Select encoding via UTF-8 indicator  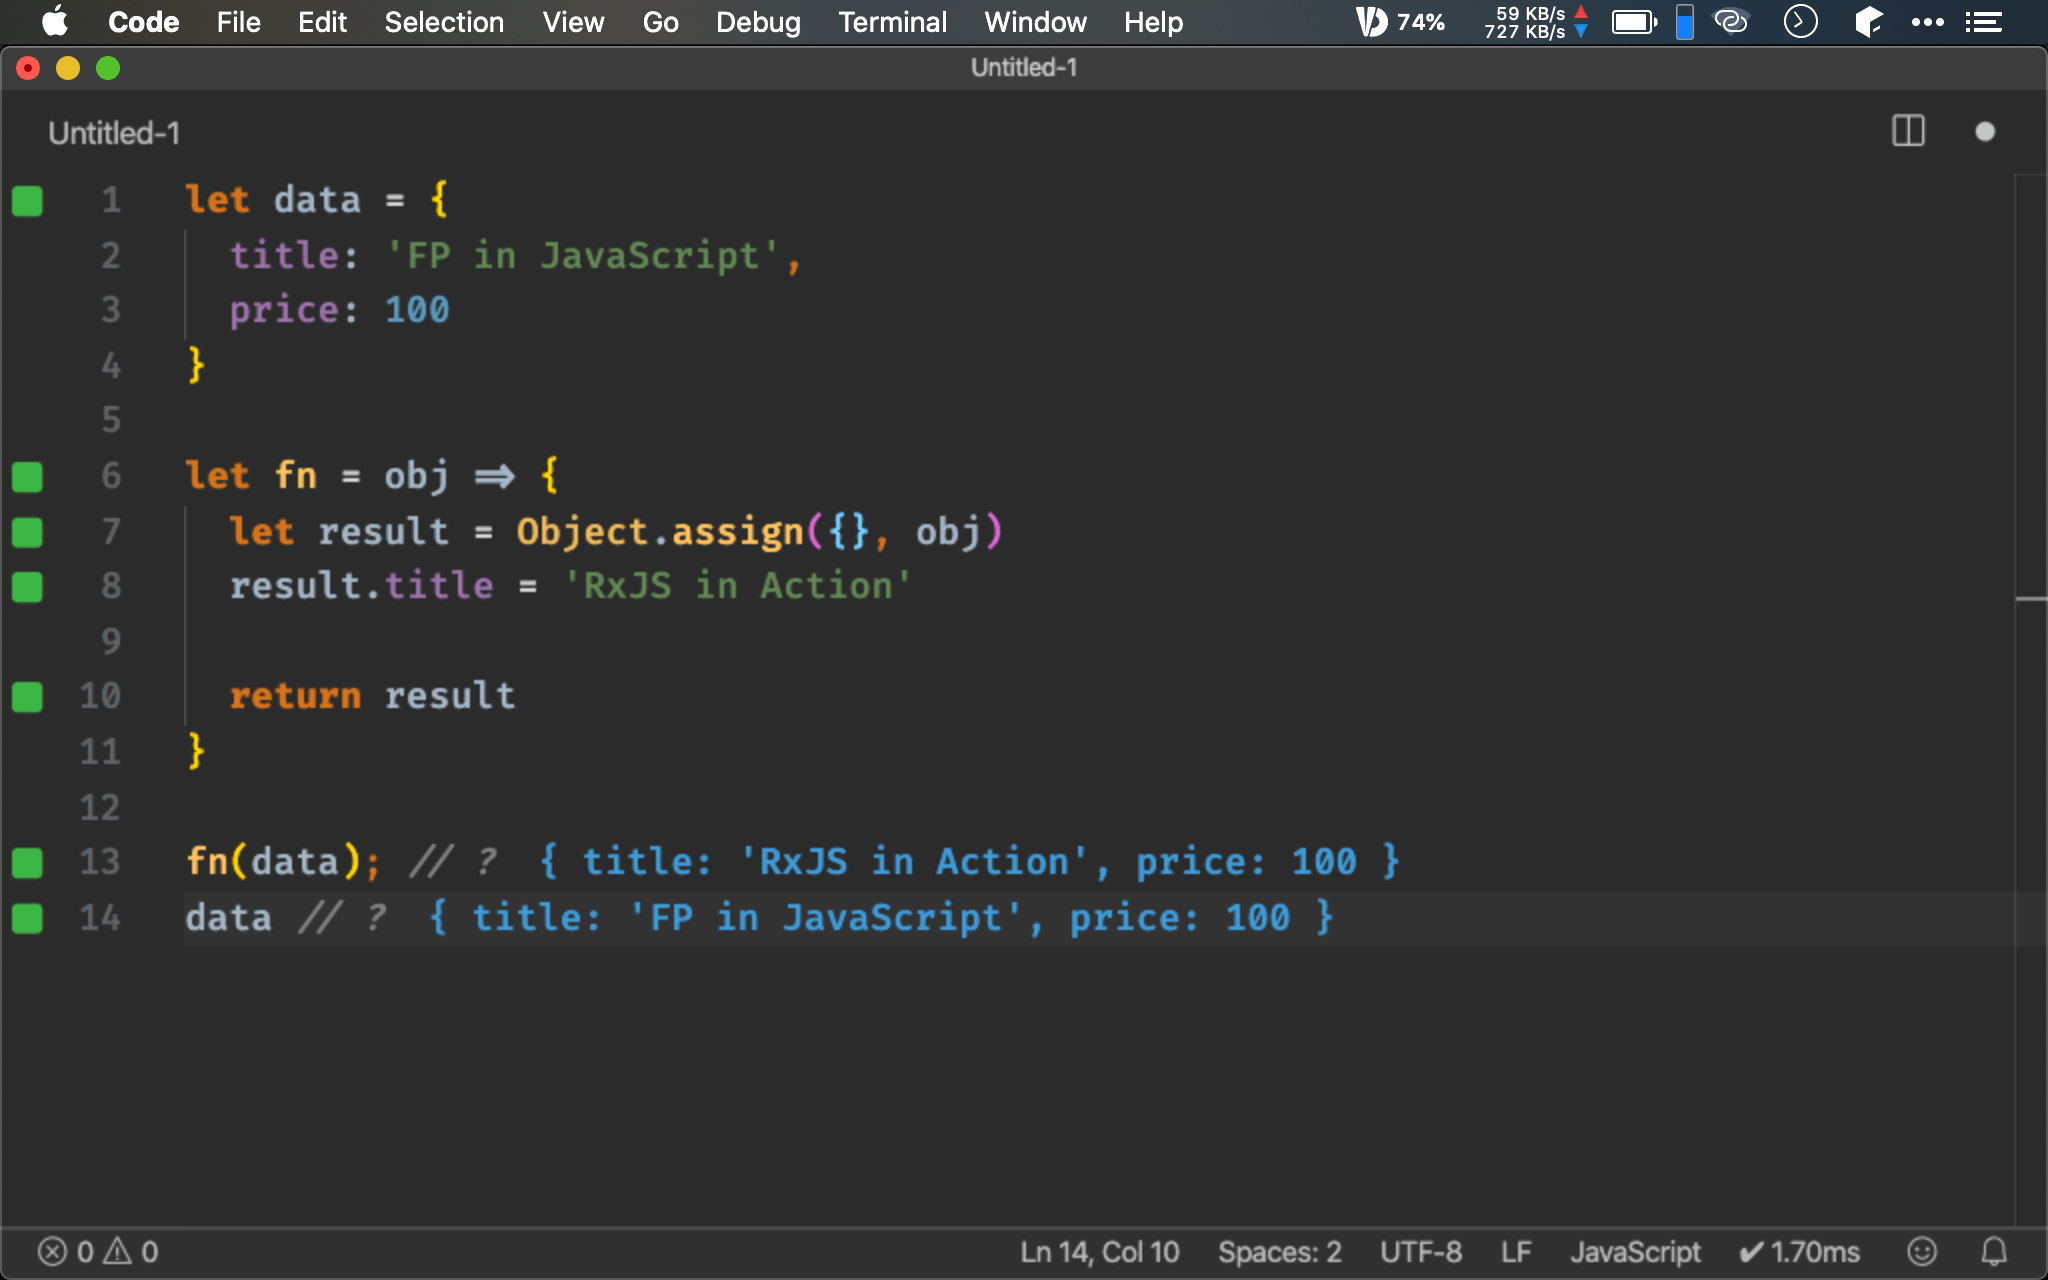click(1420, 1251)
